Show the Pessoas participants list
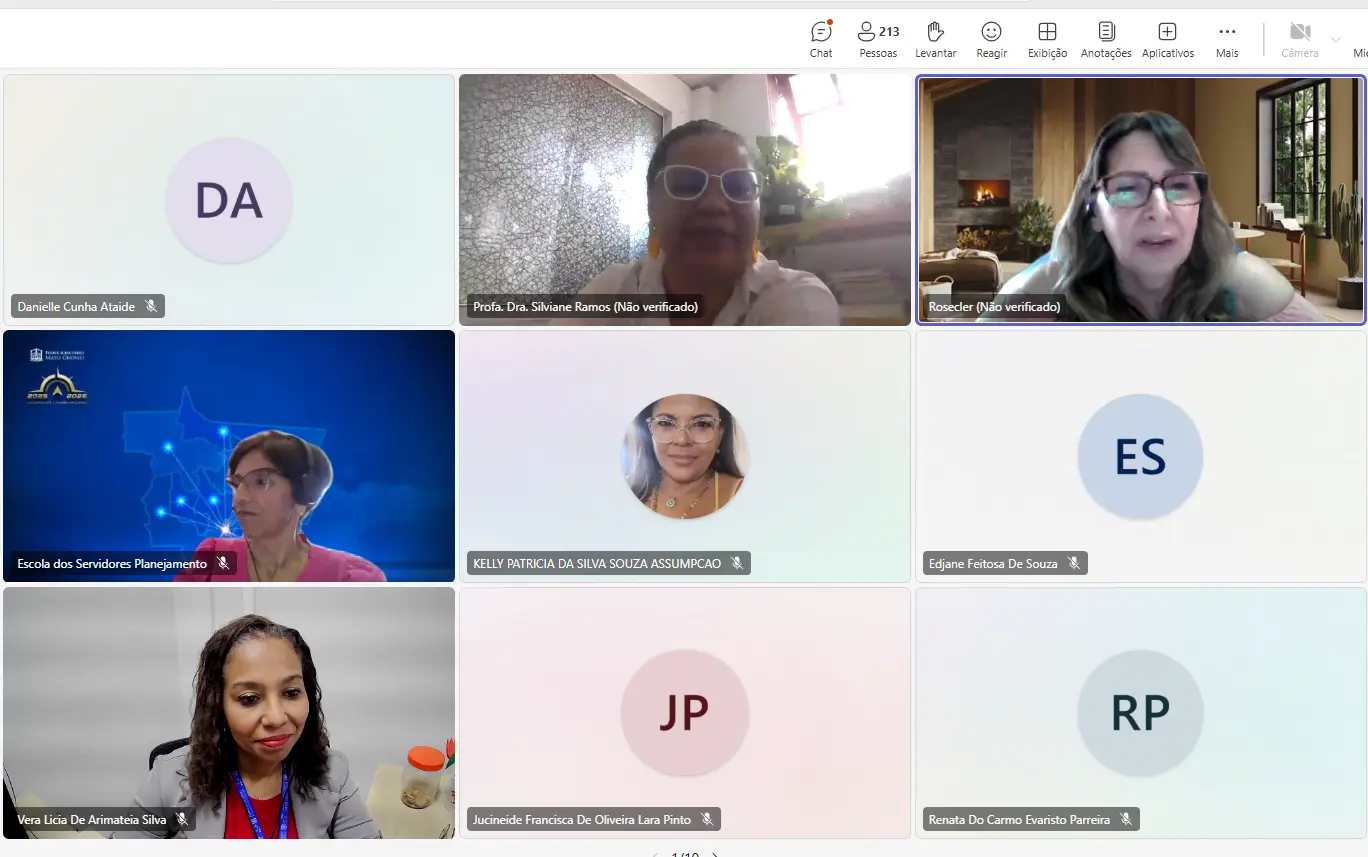This screenshot has width=1368, height=857. click(878, 39)
